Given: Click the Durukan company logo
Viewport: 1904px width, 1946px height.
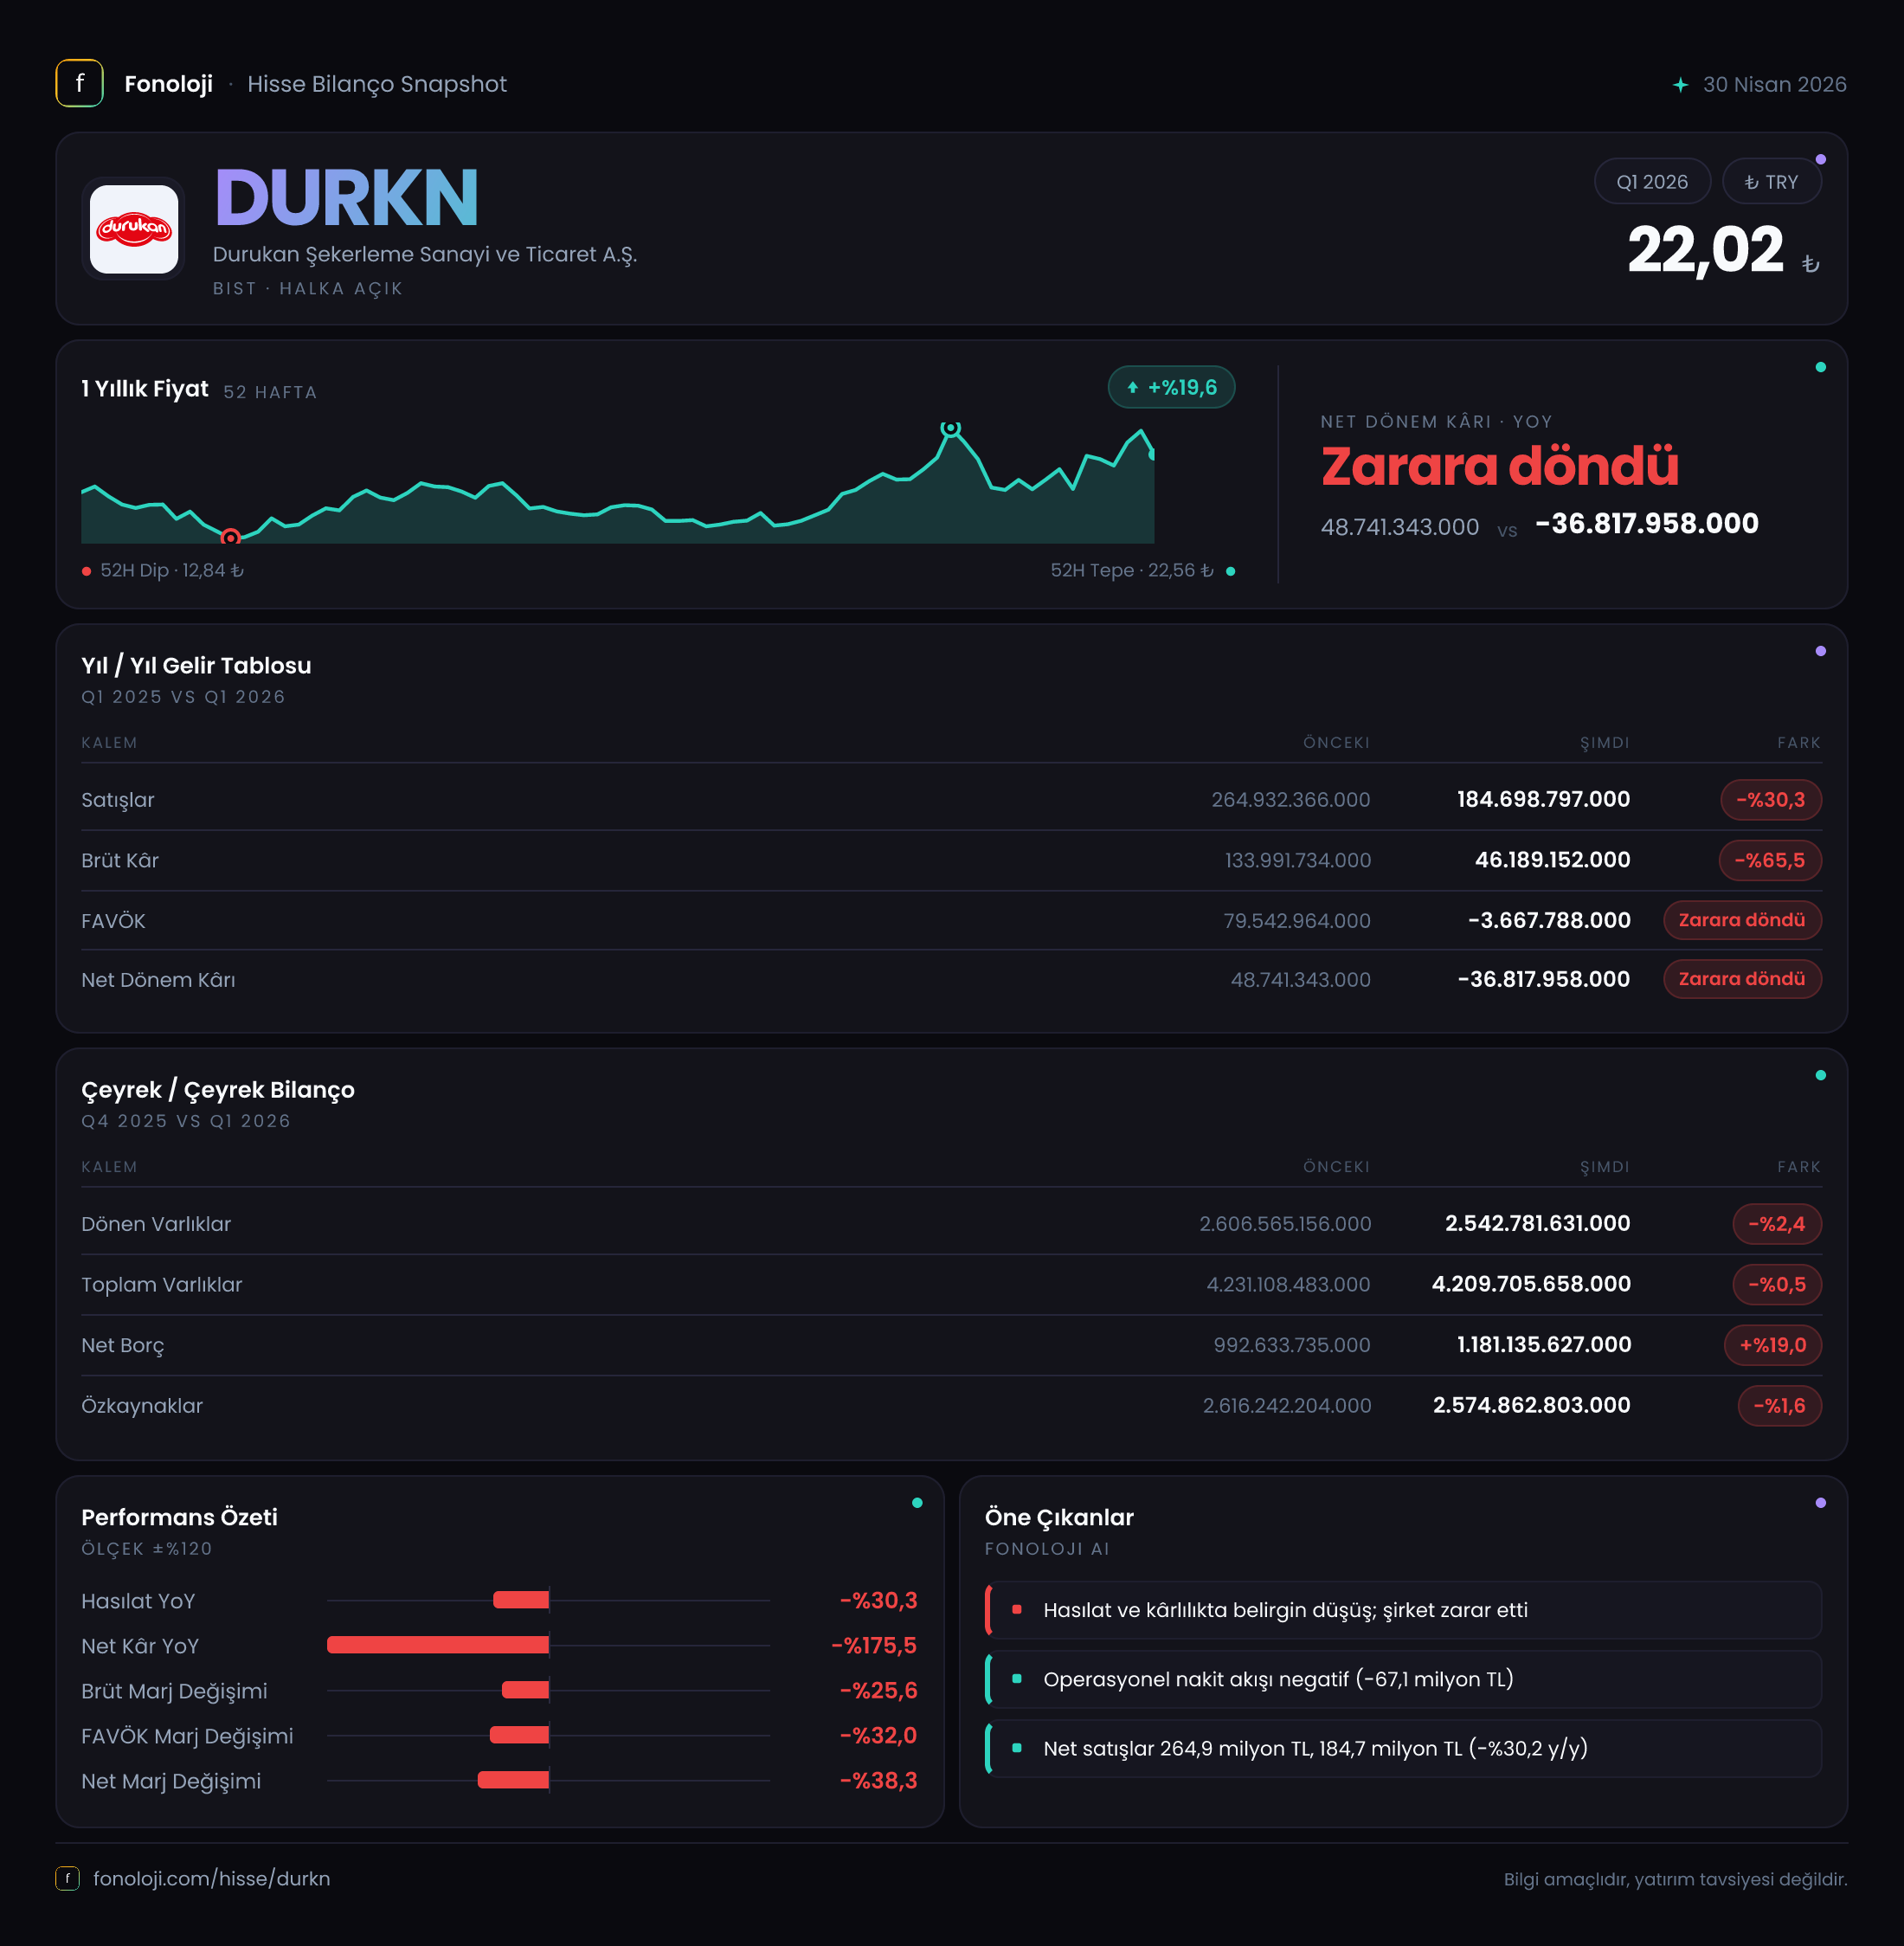Looking at the screenshot, I should click(x=134, y=229).
